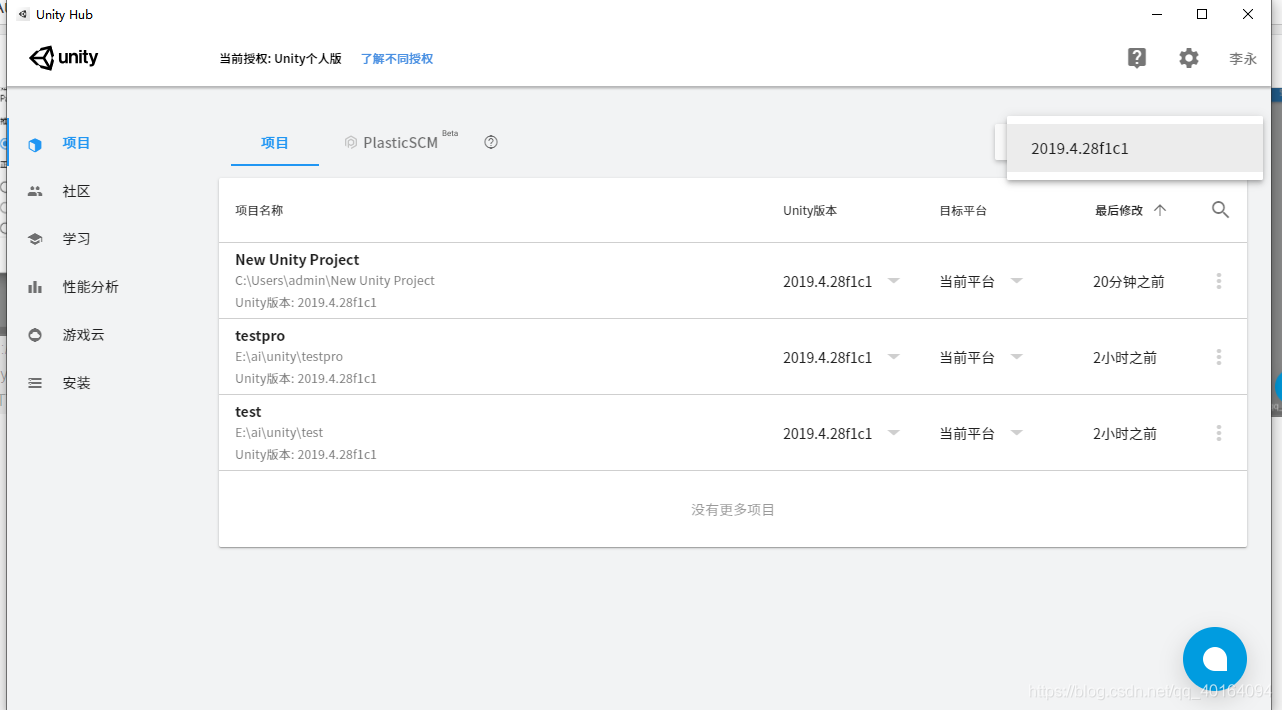Minimize the Unity Hub window

pyautogui.click(x=1156, y=14)
